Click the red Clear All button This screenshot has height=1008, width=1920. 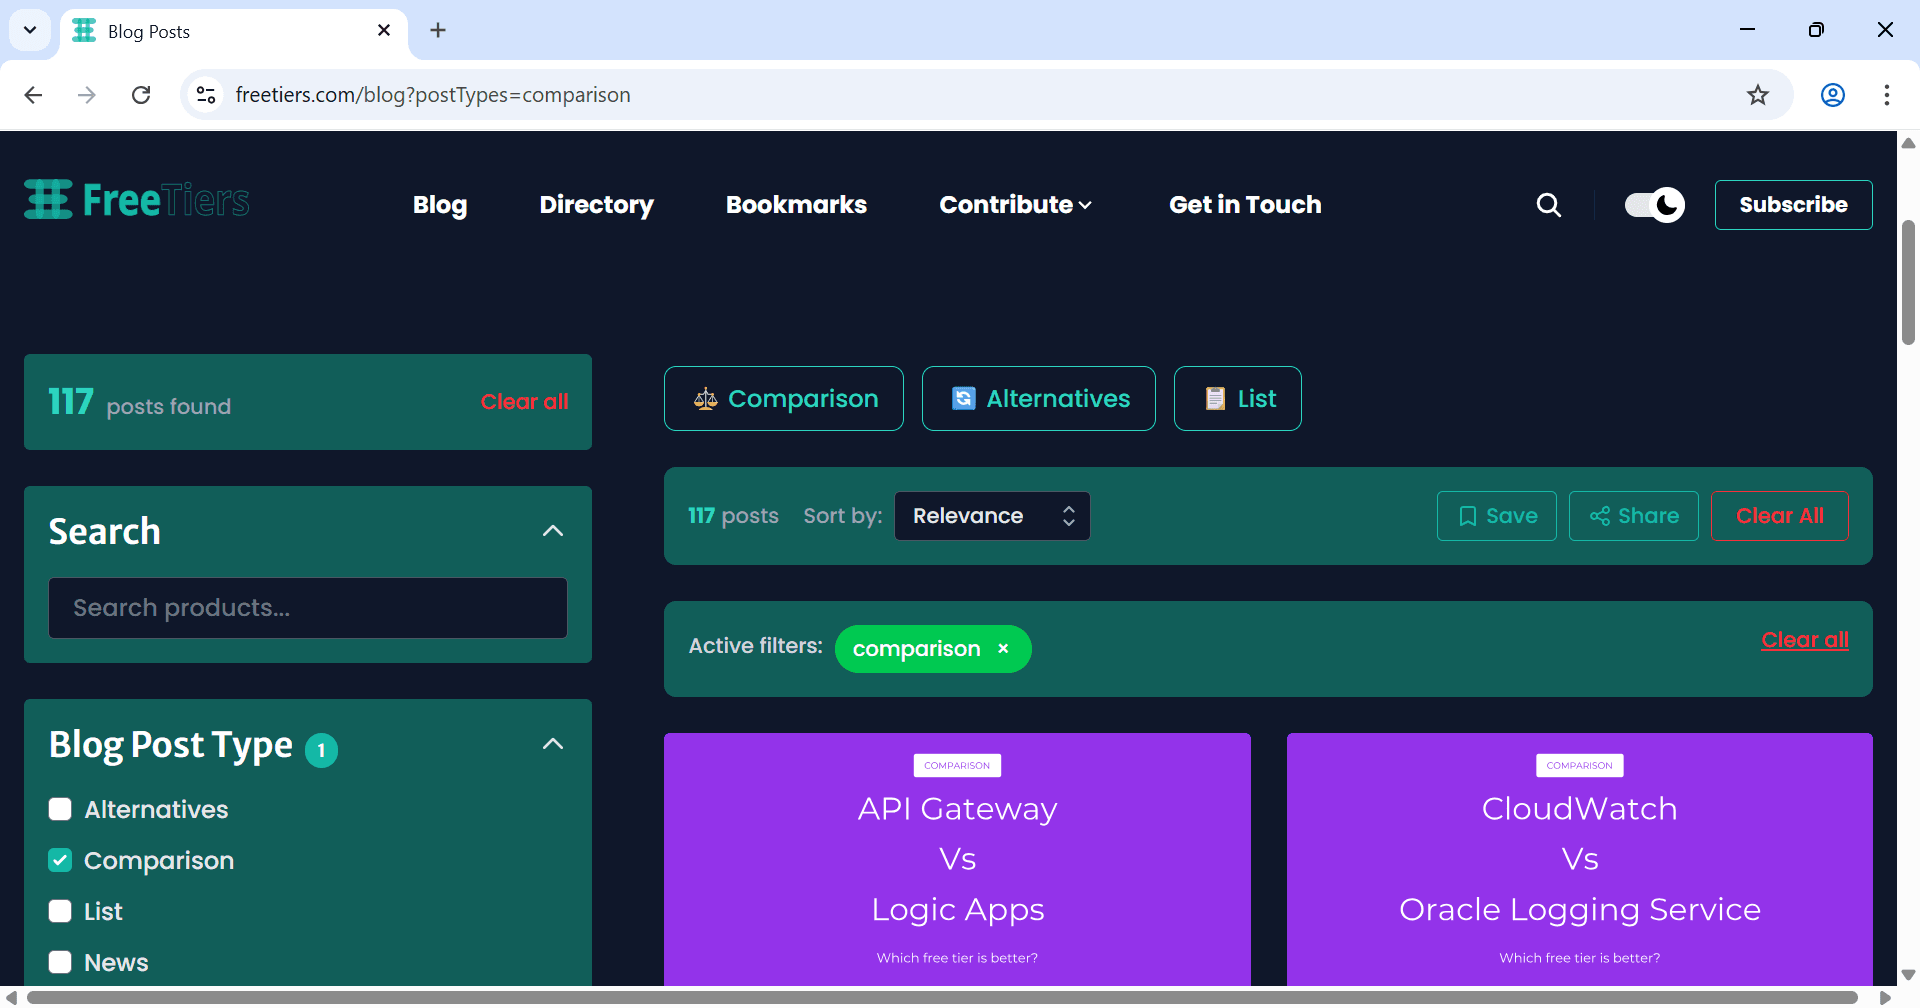[x=1779, y=516]
